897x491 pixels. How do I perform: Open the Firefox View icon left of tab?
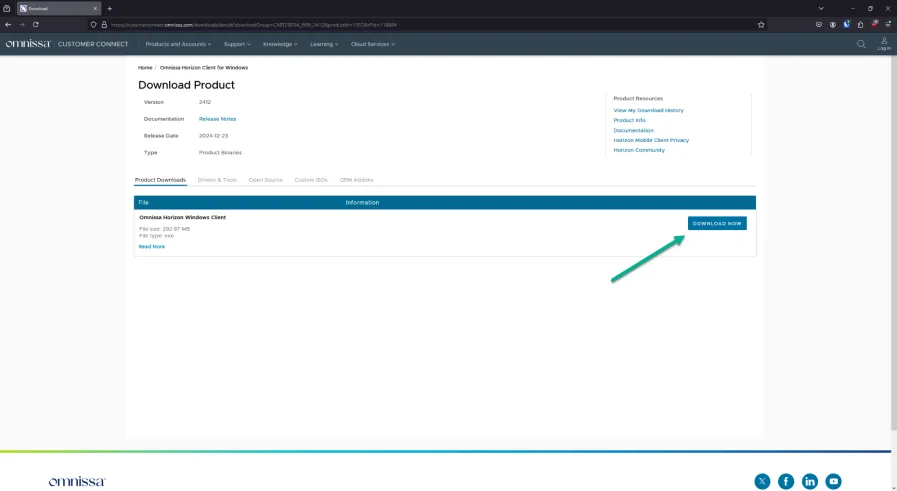coord(7,9)
